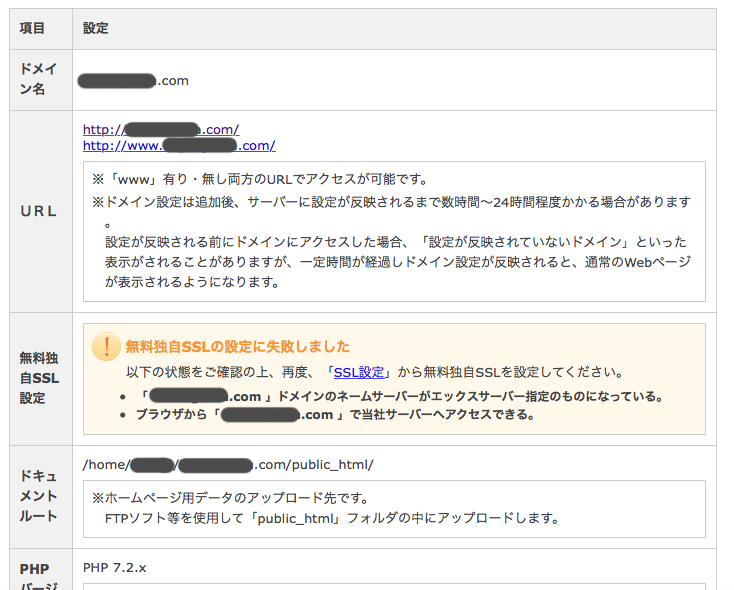This screenshot has width=734, height=590.
Task: Select the ドキュメントルート row label
Action: [39, 496]
